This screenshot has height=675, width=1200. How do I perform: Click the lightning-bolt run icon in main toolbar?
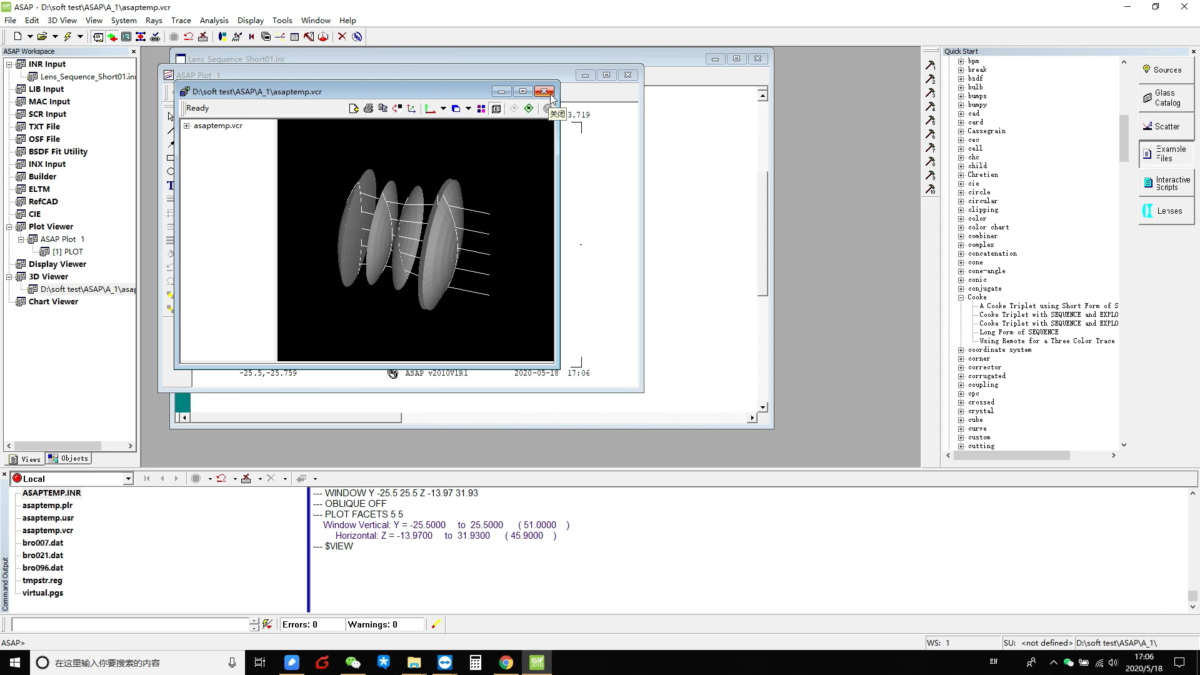(x=67, y=37)
